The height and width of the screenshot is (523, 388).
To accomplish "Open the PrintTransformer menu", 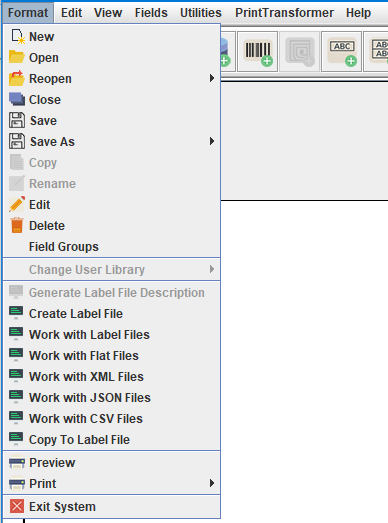I will click(x=284, y=13).
